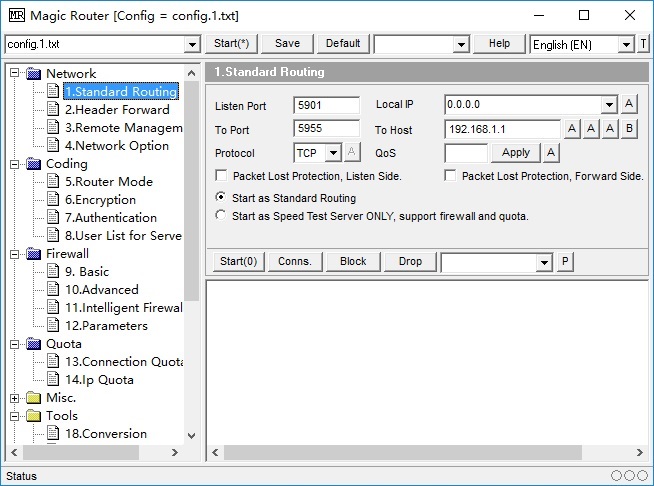Collapse the Quota tree node
654x486 pixels.
(15, 344)
